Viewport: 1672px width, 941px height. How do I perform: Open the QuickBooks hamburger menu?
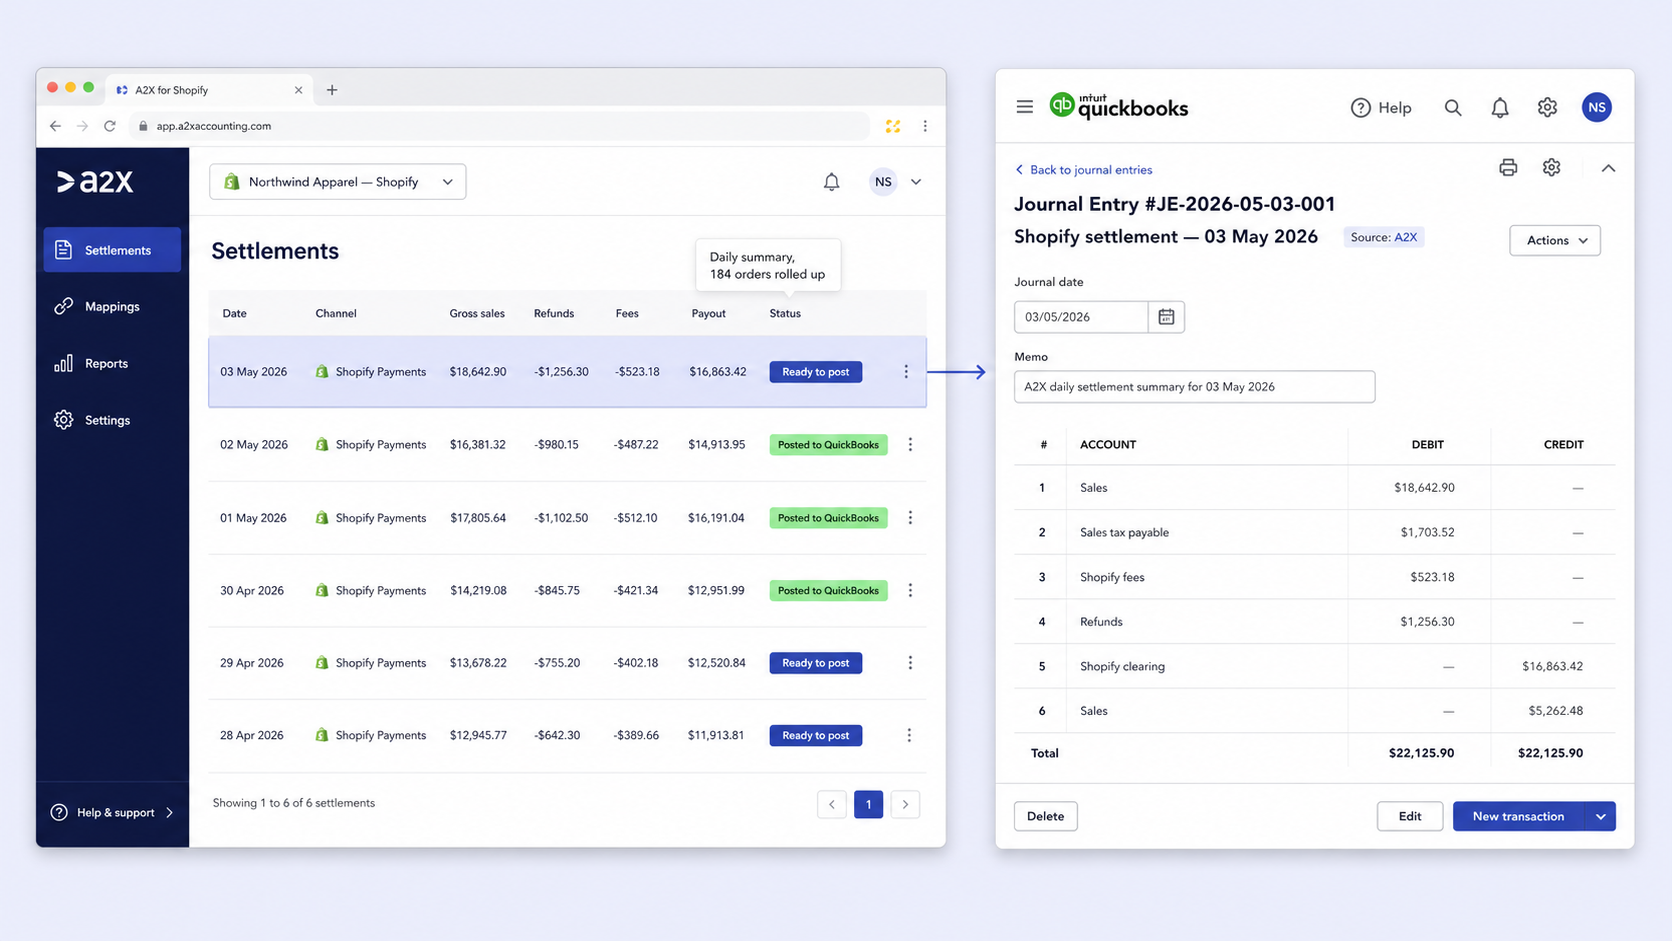coord(1024,107)
